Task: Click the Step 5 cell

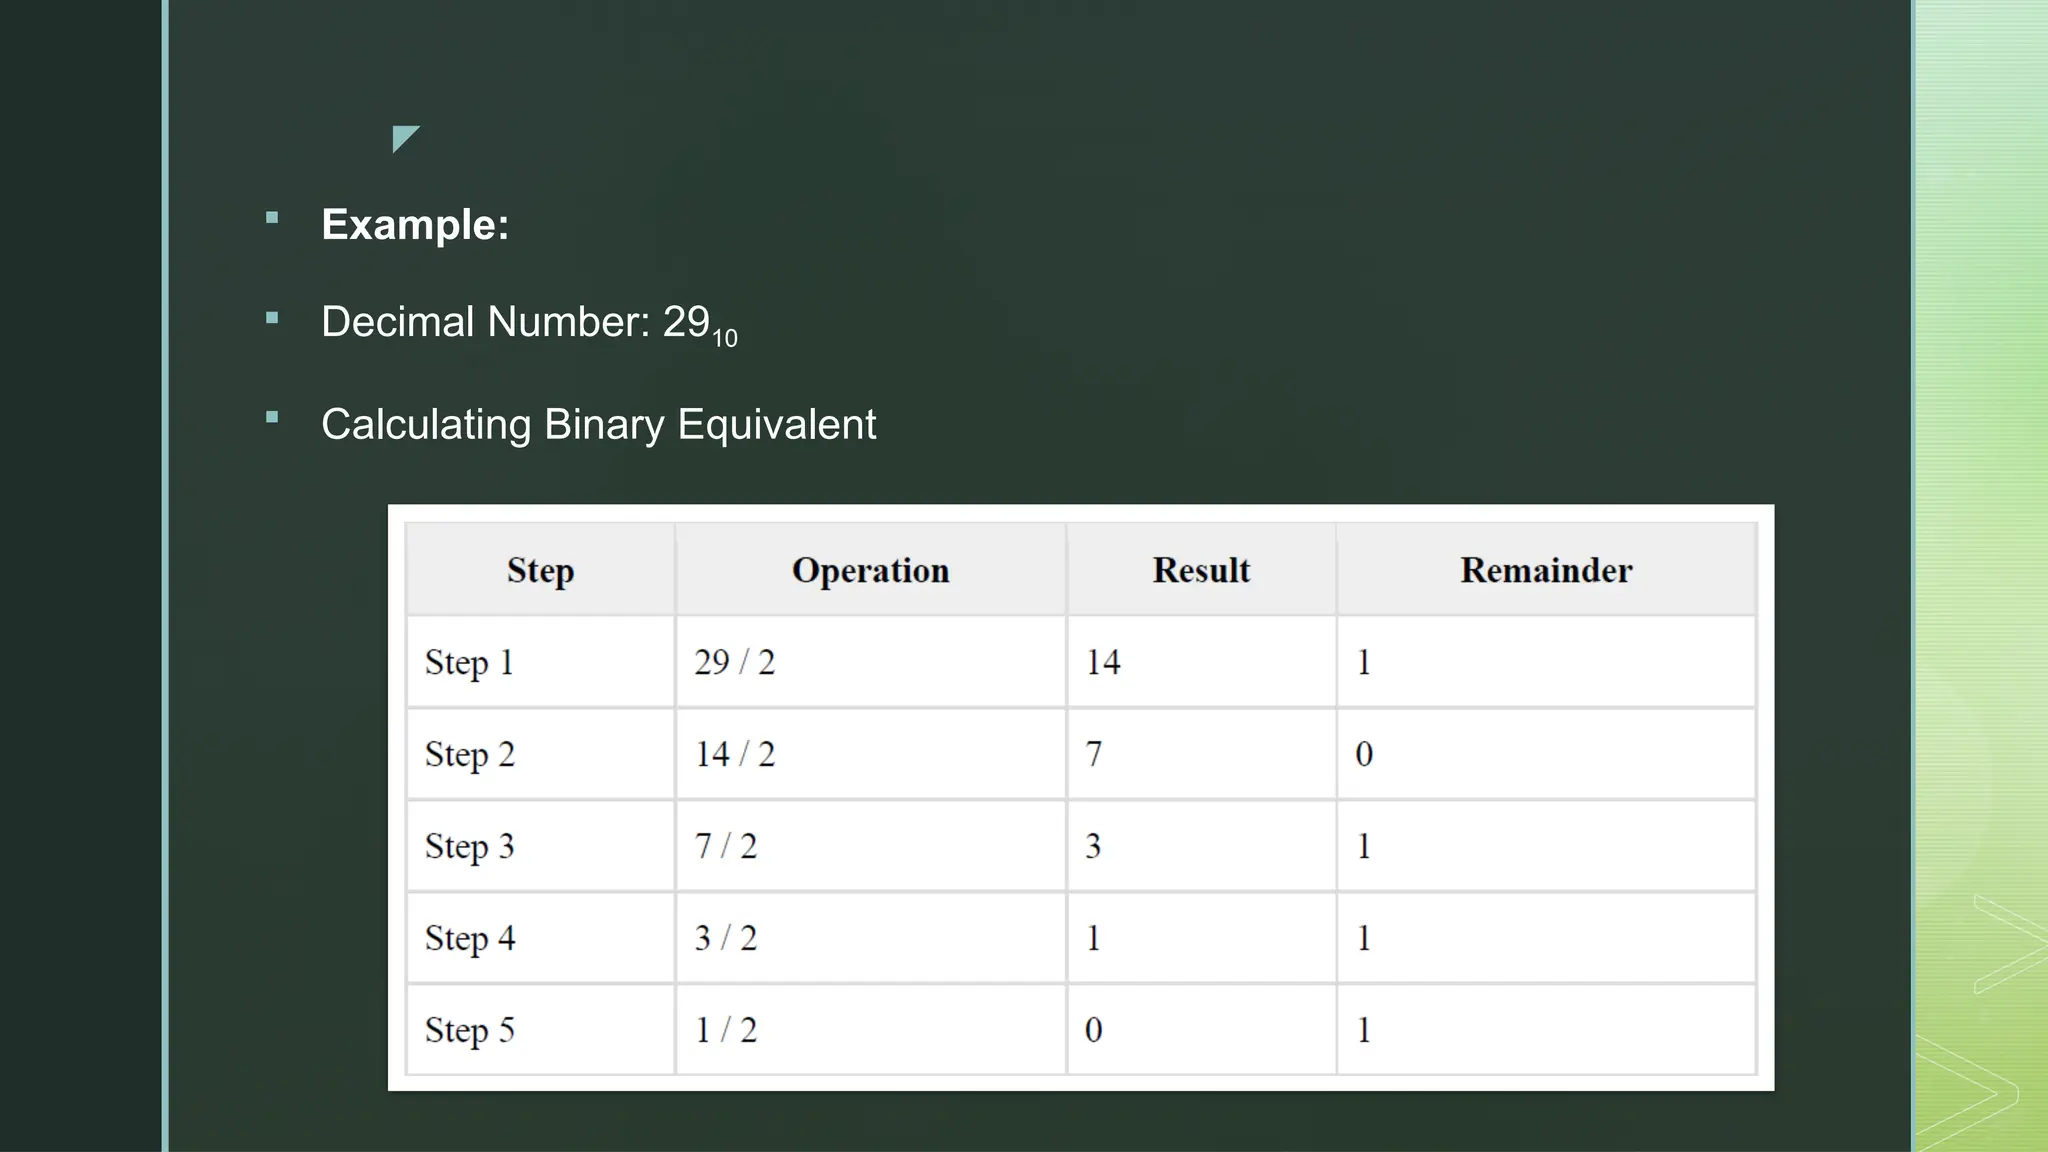Action: [540, 1030]
